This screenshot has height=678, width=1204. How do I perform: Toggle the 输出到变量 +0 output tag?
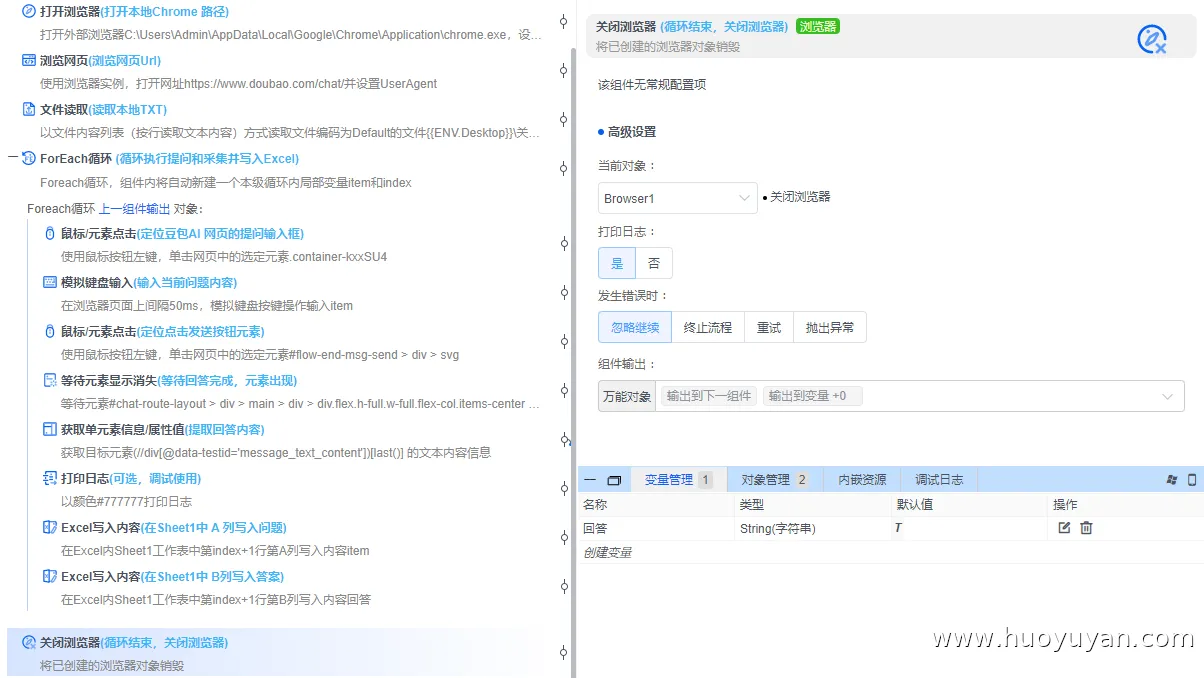click(x=812, y=396)
